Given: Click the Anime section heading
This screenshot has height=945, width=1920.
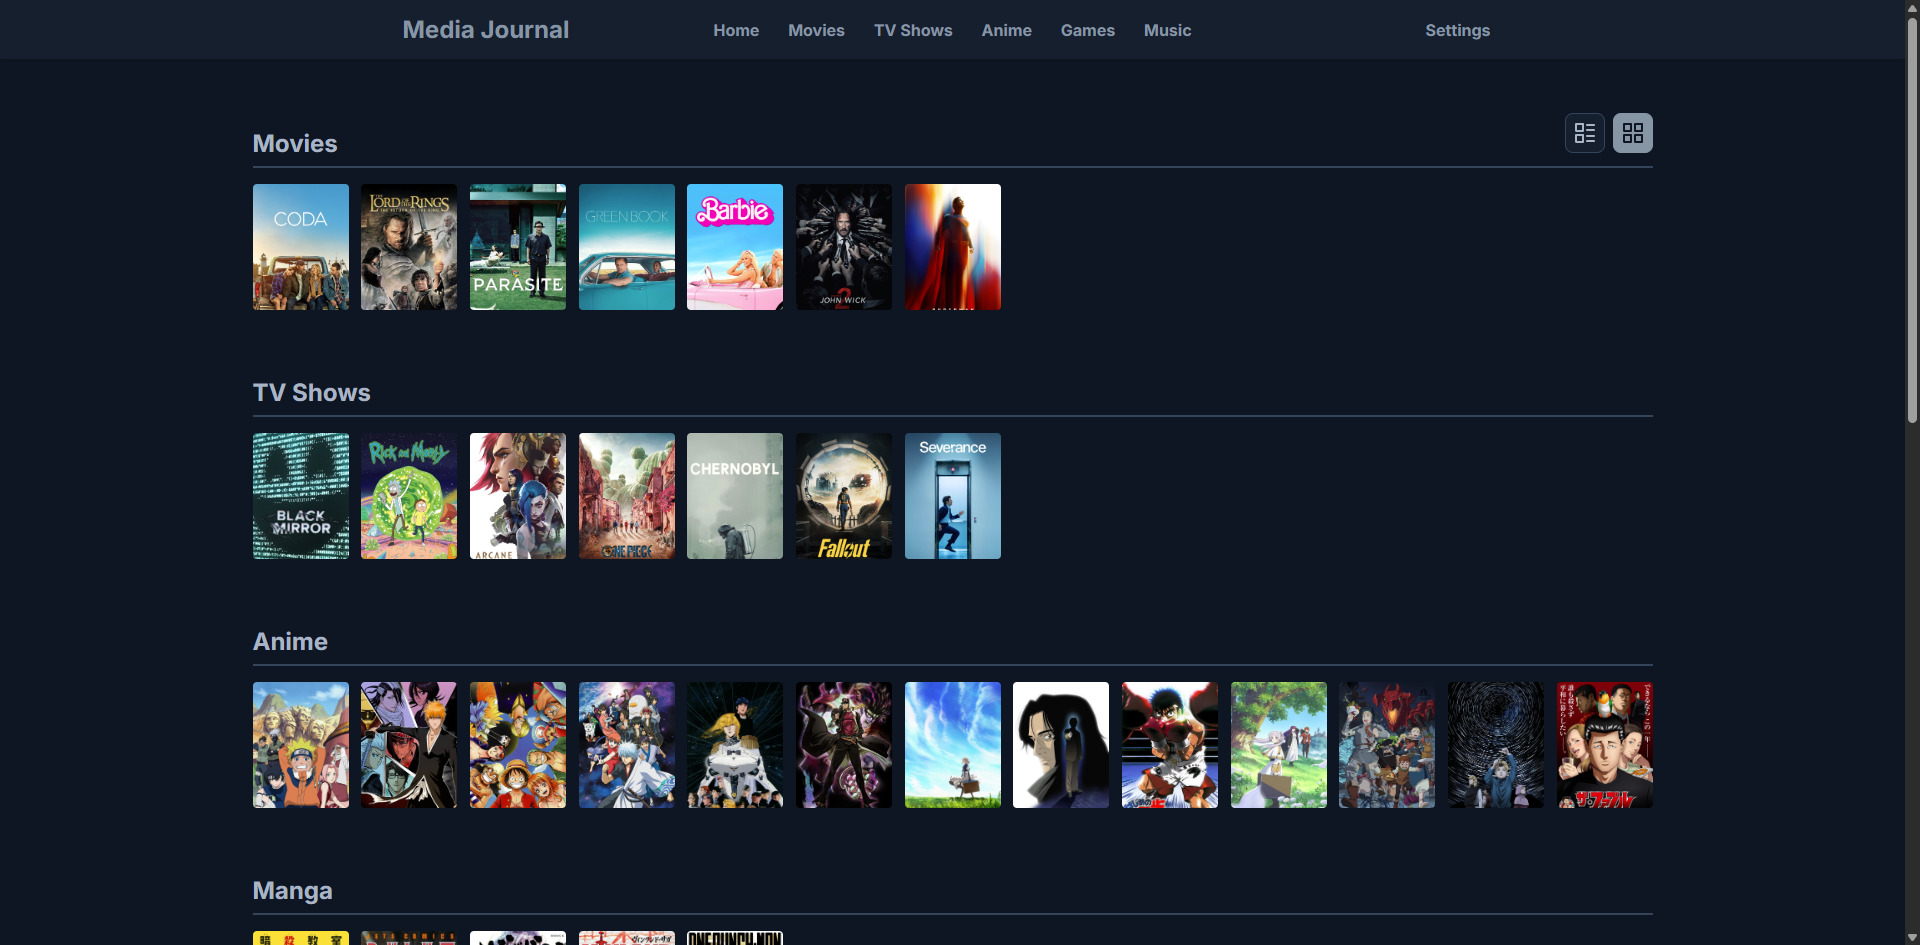Looking at the screenshot, I should pos(290,642).
